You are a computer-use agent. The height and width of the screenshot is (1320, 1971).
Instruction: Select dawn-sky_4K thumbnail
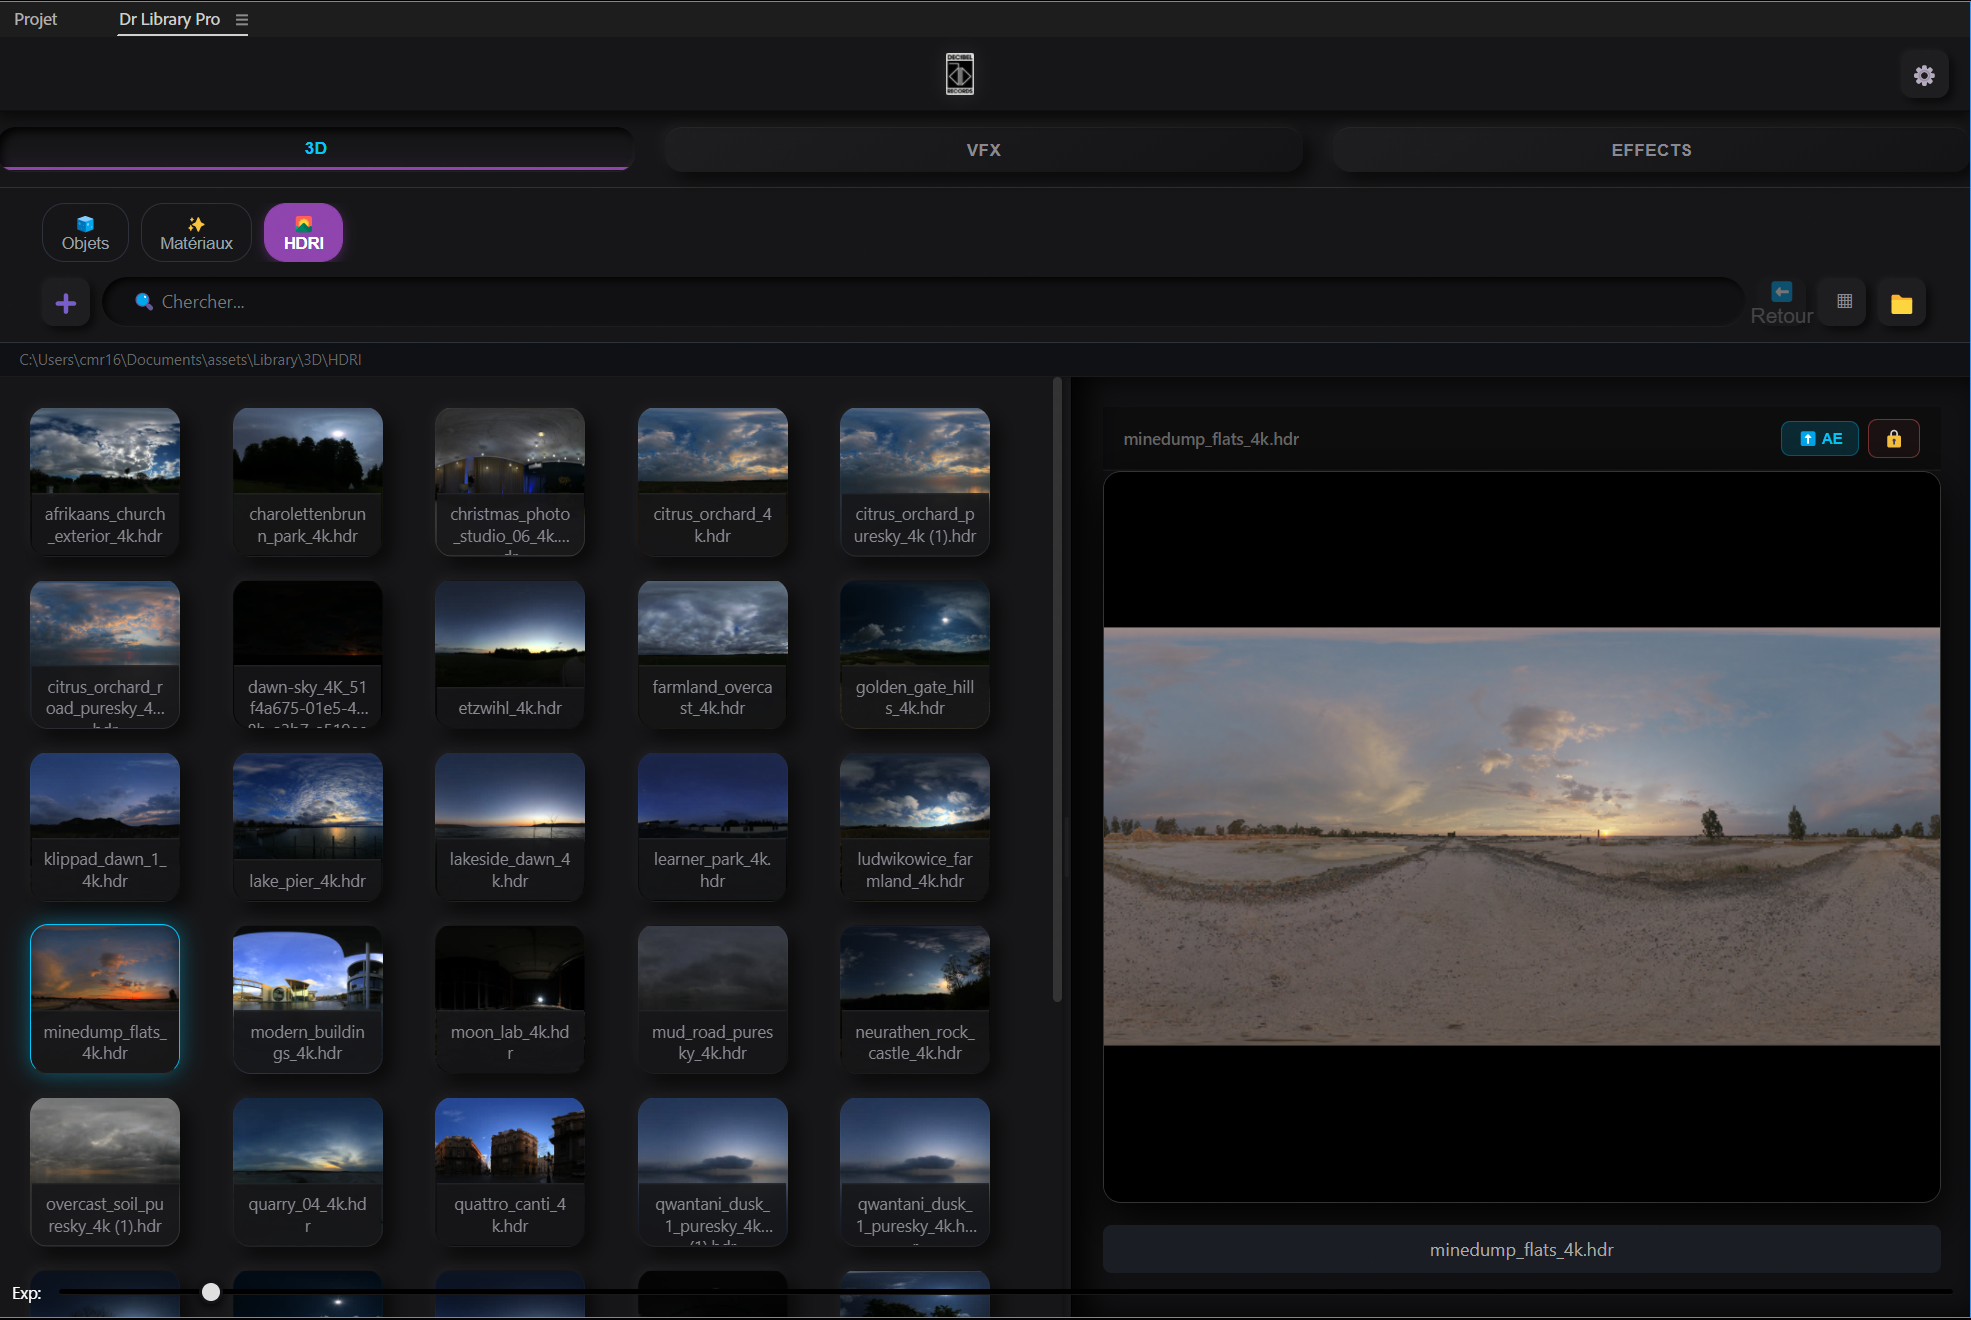pos(307,654)
